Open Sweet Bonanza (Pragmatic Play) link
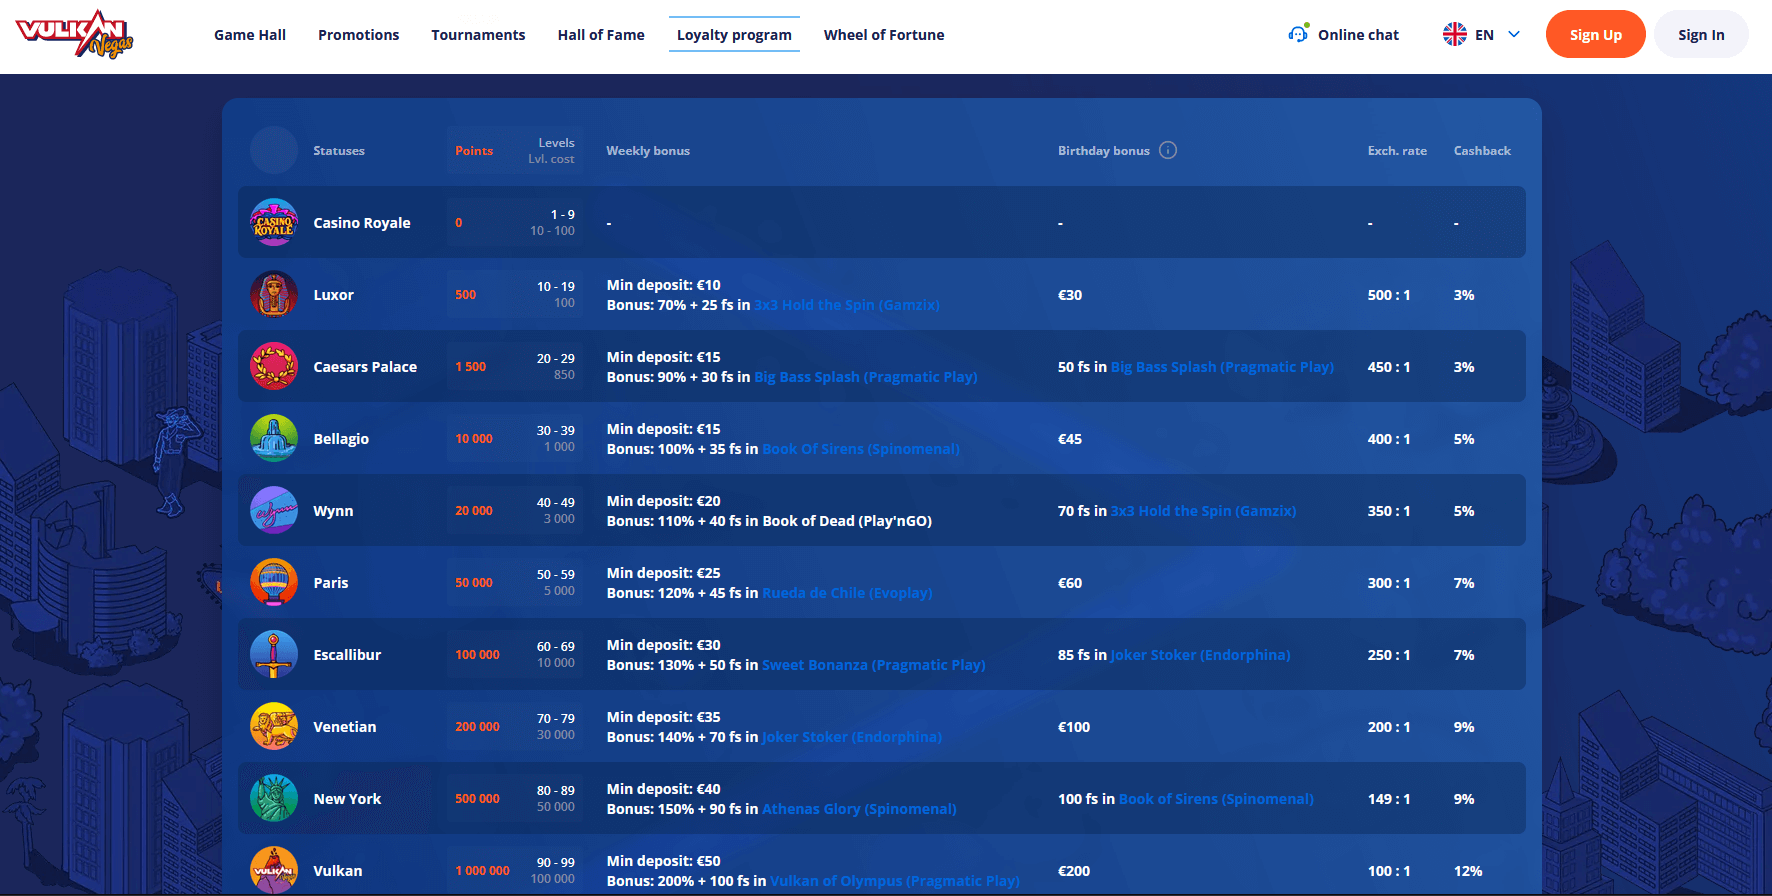This screenshot has height=896, width=1772. (873, 665)
